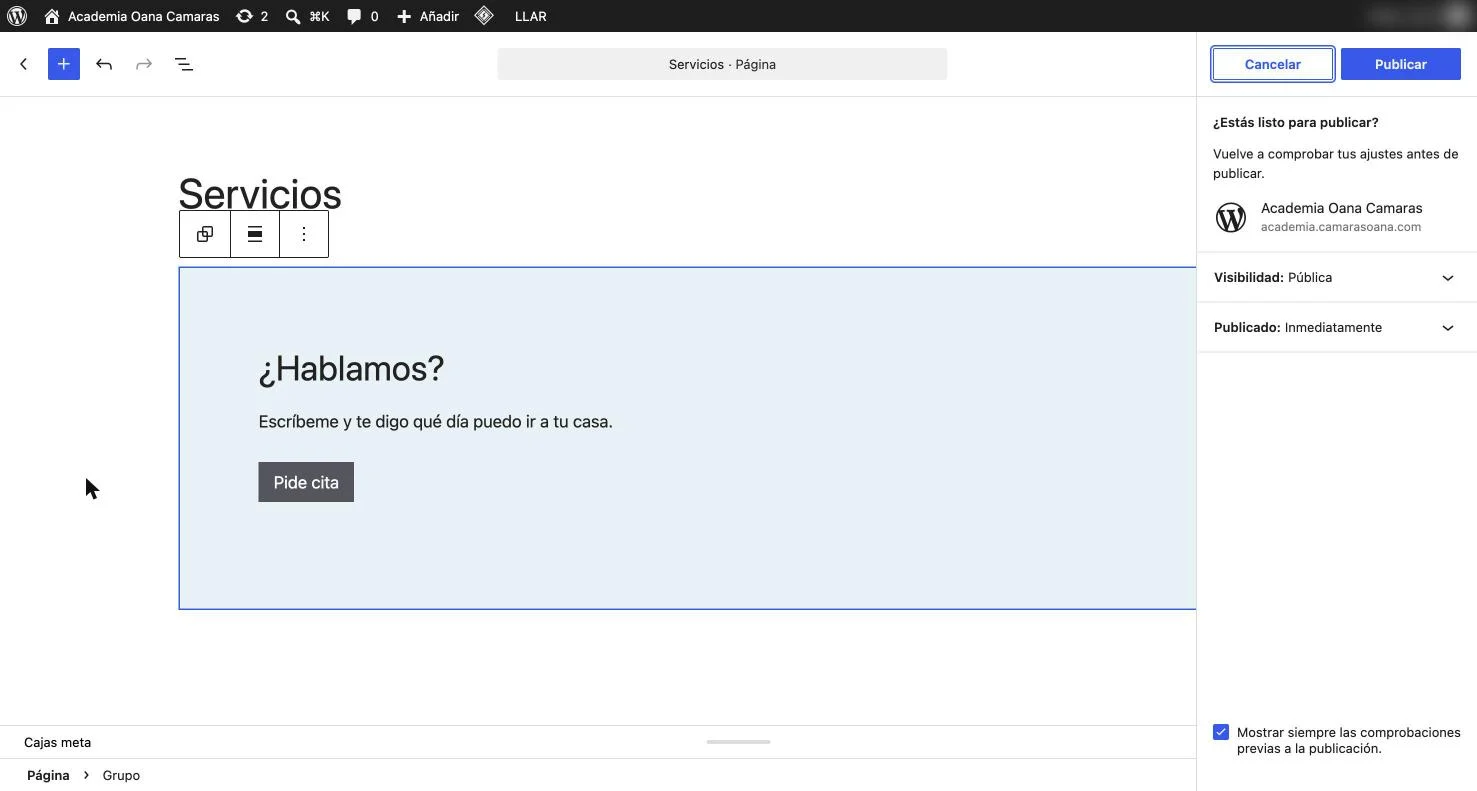The image size is (1477, 791).
Task: Open the LLAR admin bar item
Action: [530, 16]
